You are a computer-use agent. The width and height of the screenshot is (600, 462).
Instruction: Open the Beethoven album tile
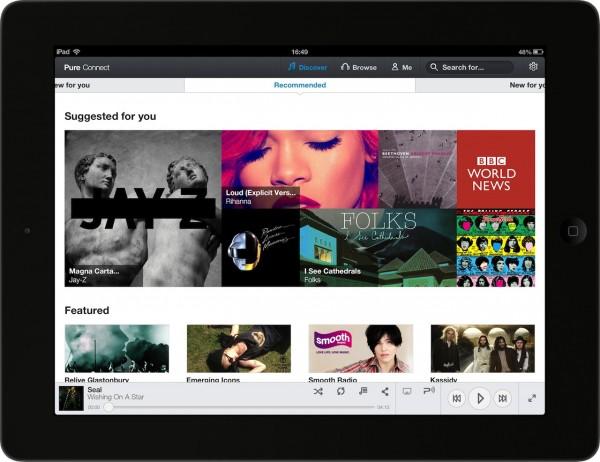pyautogui.click(x=417, y=169)
